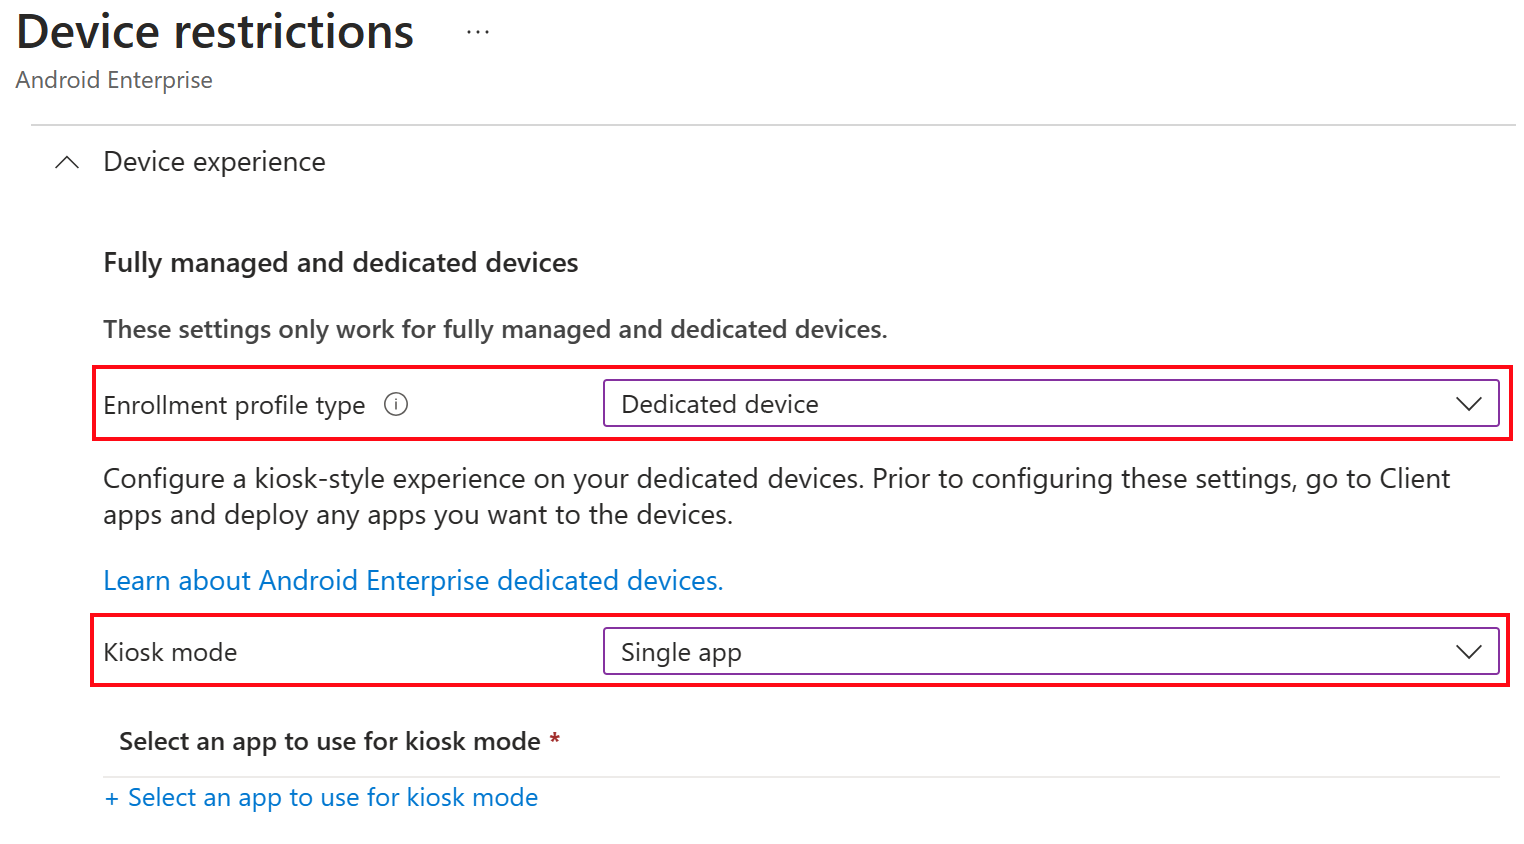Click the Android Enterprise subtitle text

[114, 80]
